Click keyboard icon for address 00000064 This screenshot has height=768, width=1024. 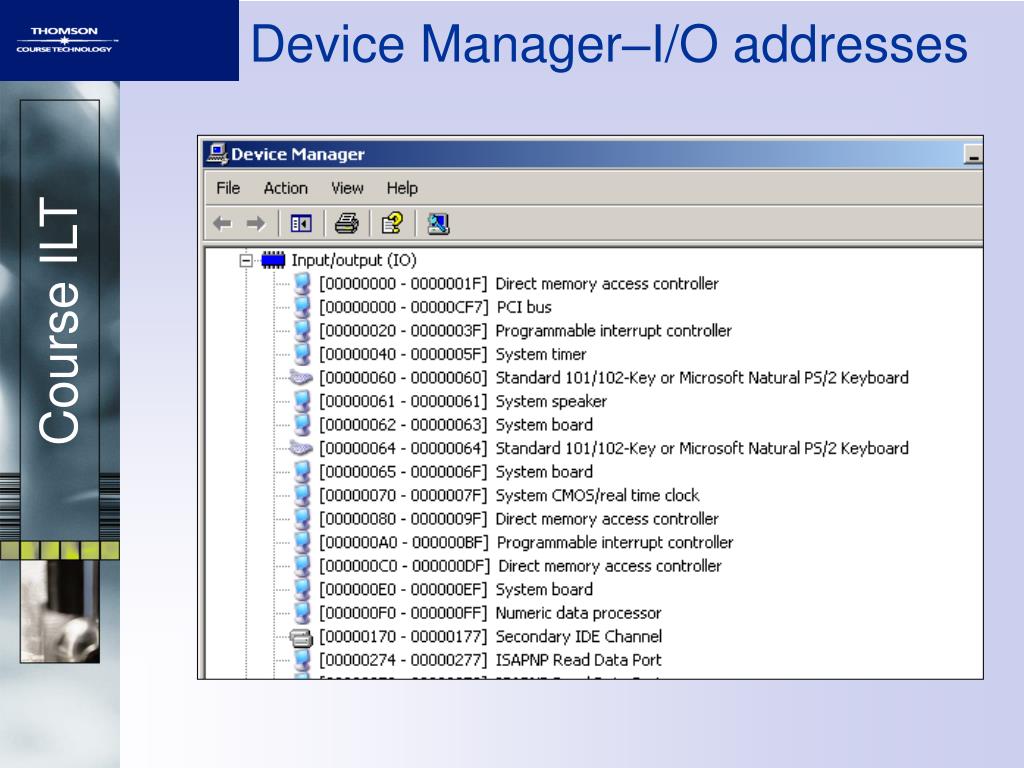(x=301, y=448)
